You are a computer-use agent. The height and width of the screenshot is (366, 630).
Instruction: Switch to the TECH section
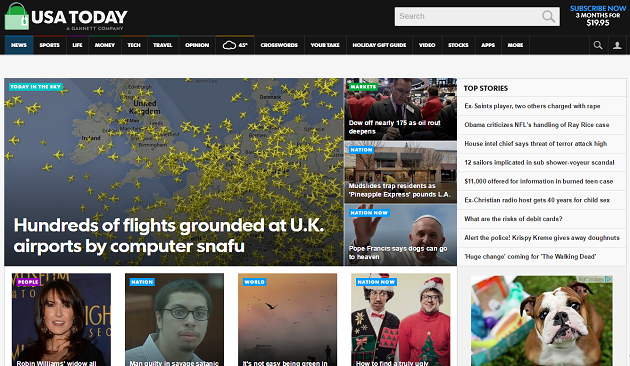click(x=134, y=45)
